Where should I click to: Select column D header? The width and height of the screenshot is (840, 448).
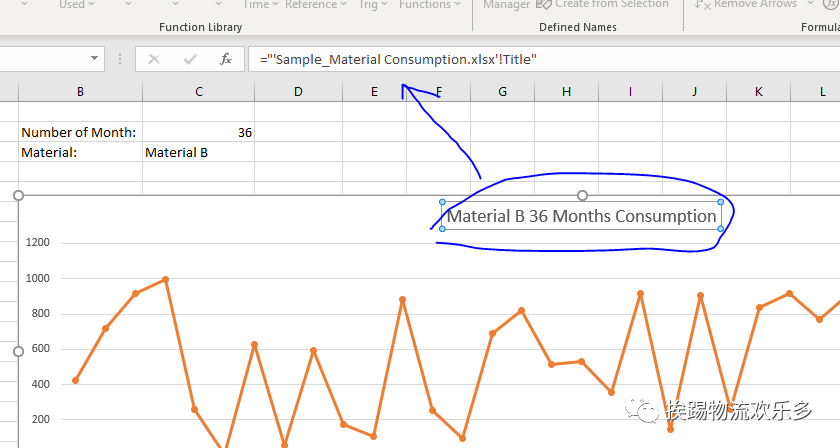click(298, 92)
